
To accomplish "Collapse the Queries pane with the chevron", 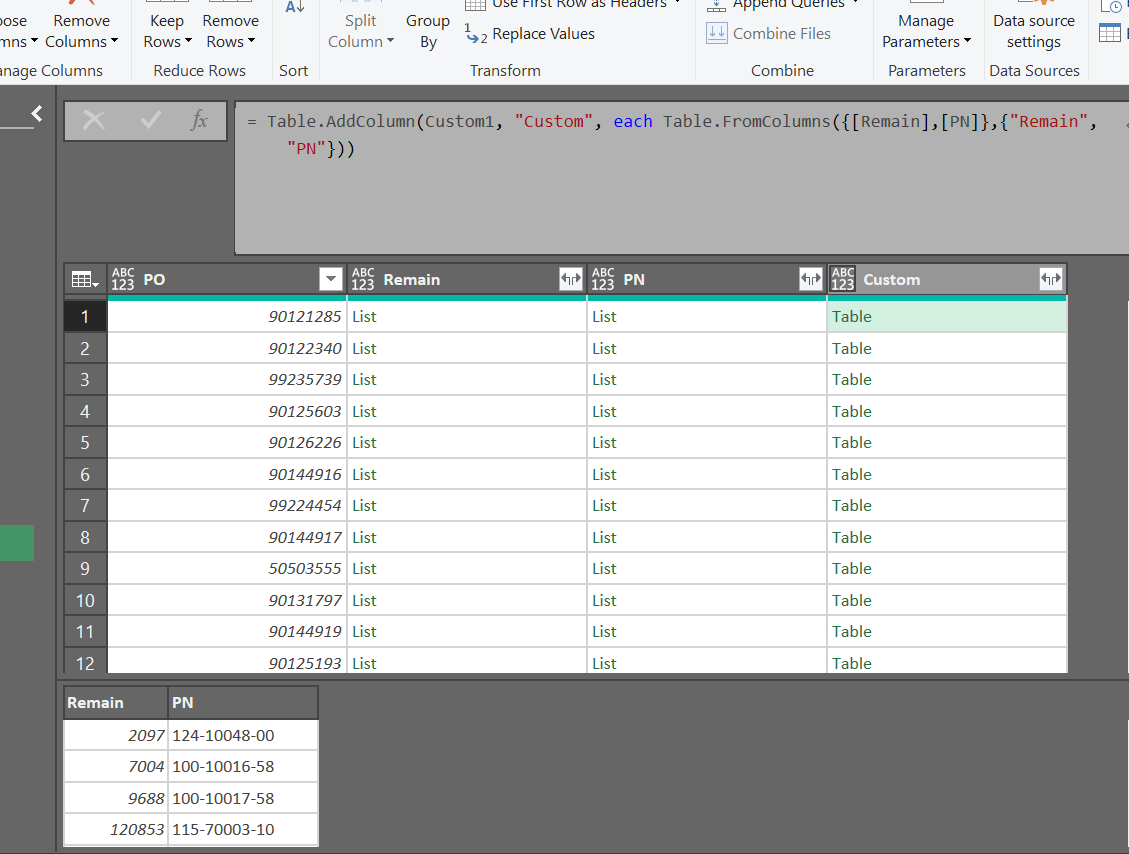I will coord(37,113).
